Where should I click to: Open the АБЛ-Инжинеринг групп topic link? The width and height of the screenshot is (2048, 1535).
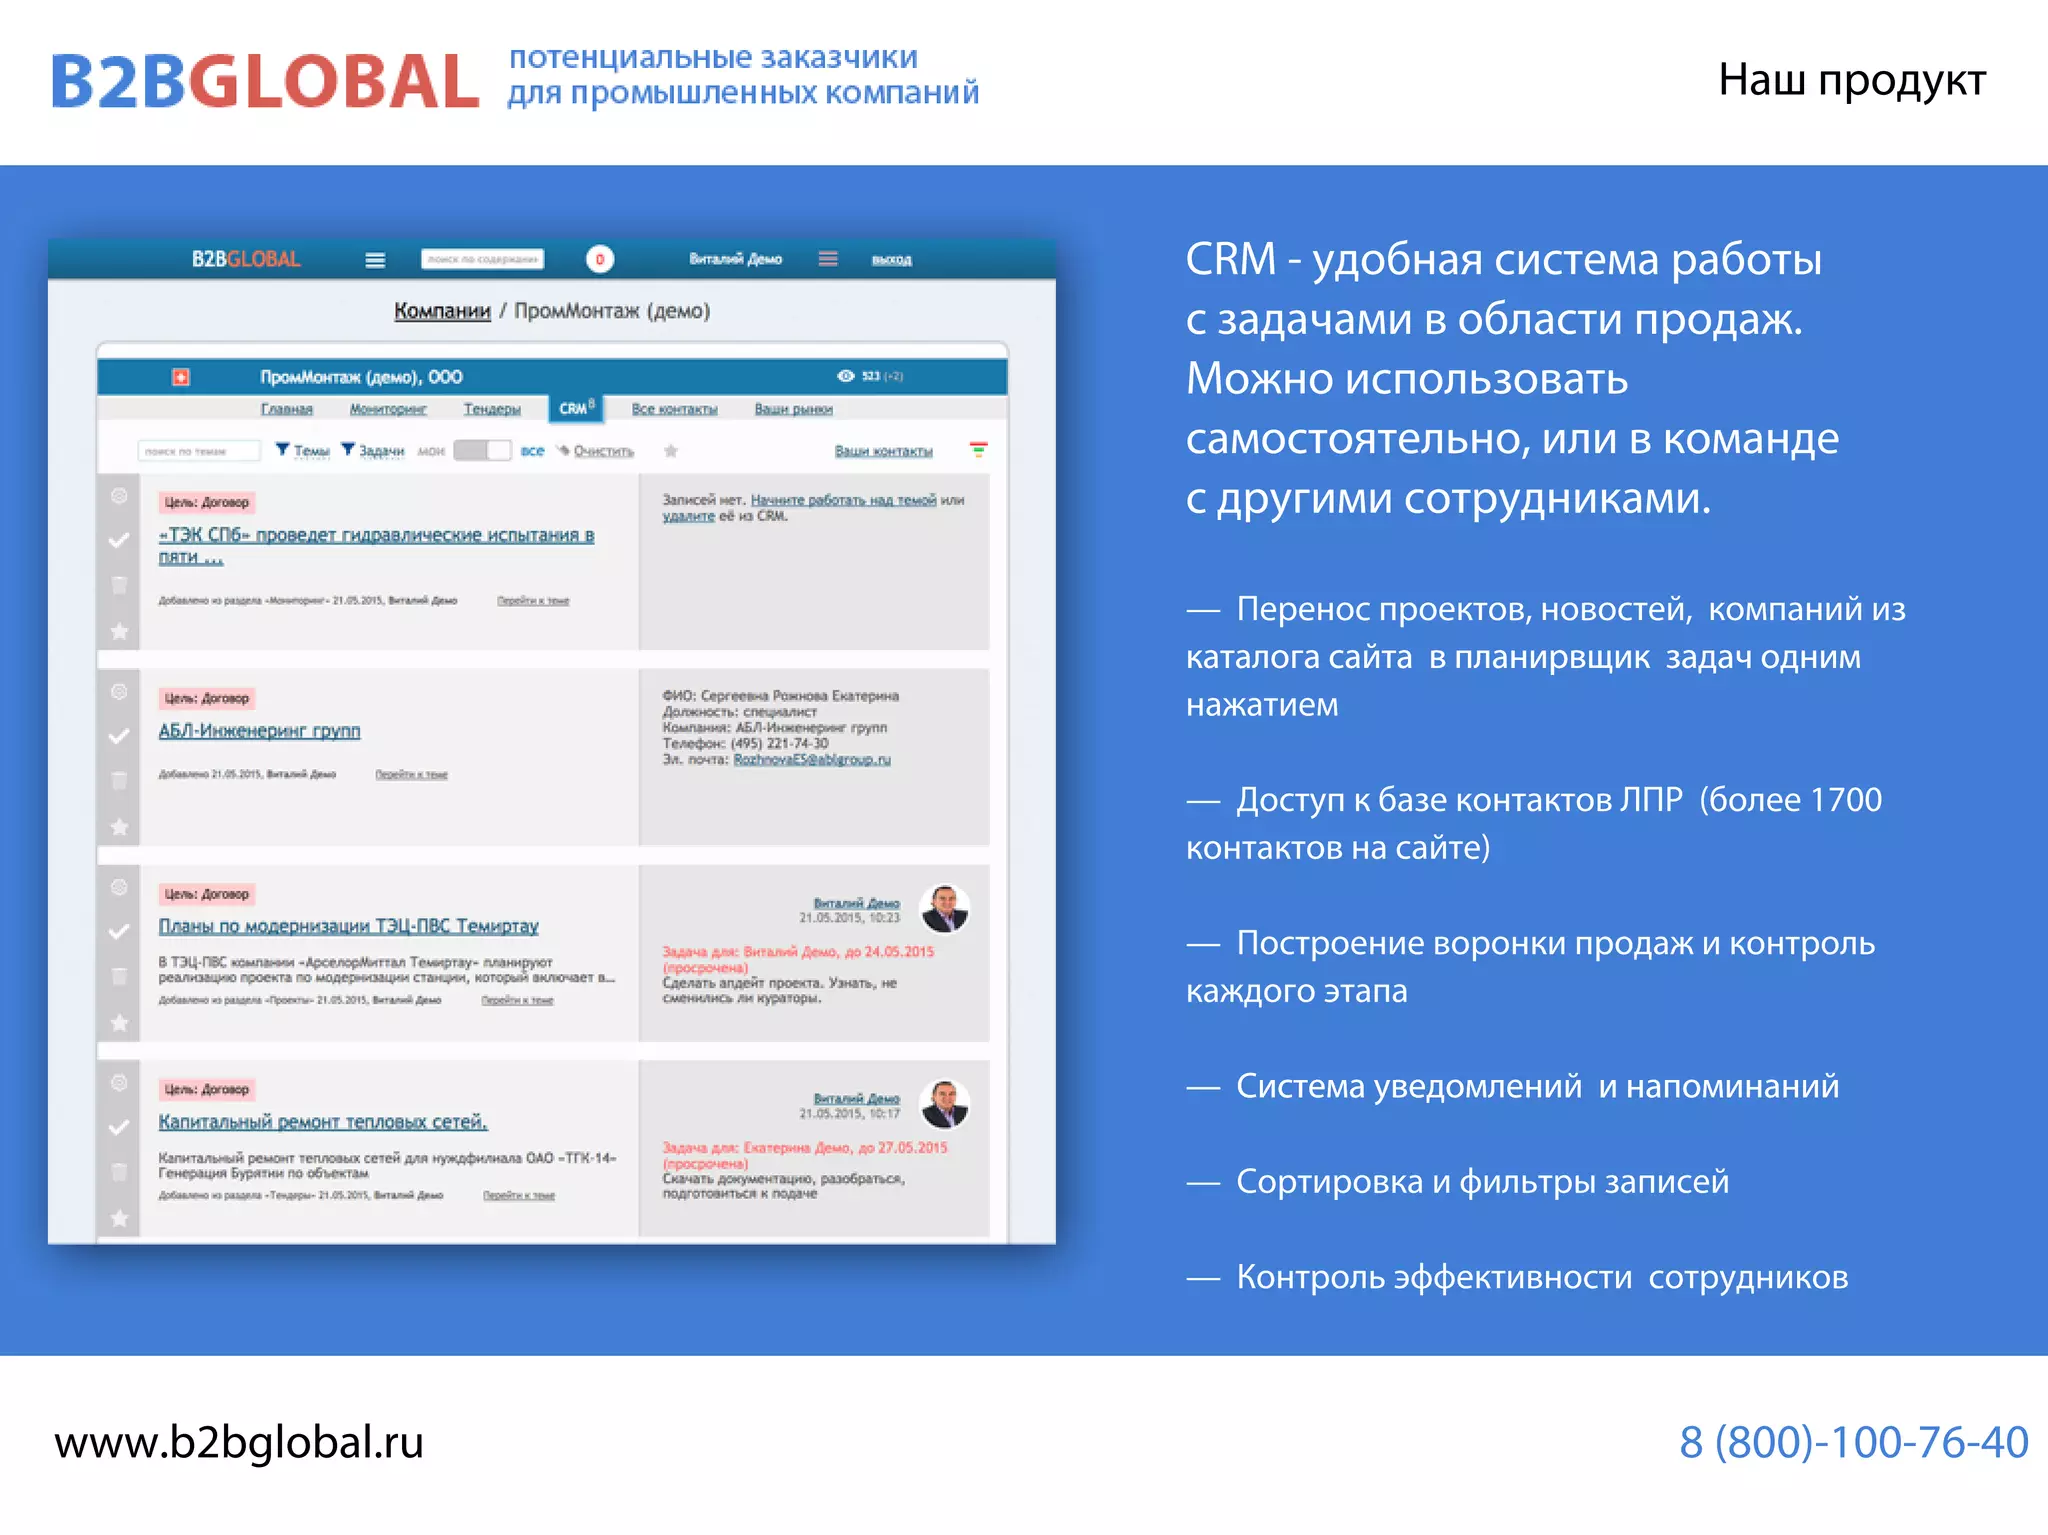point(260,731)
